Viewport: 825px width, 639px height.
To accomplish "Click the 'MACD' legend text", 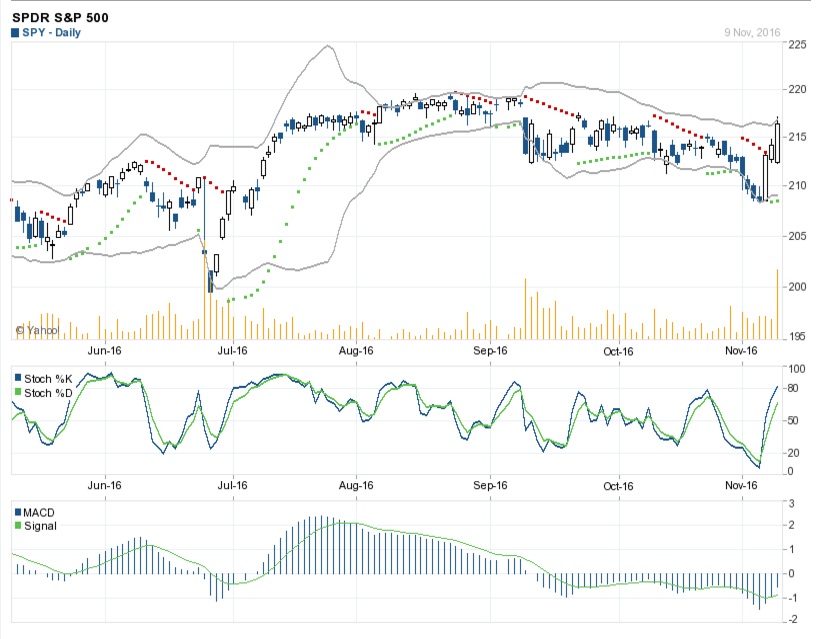I will pyautogui.click(x=39, y=512).
